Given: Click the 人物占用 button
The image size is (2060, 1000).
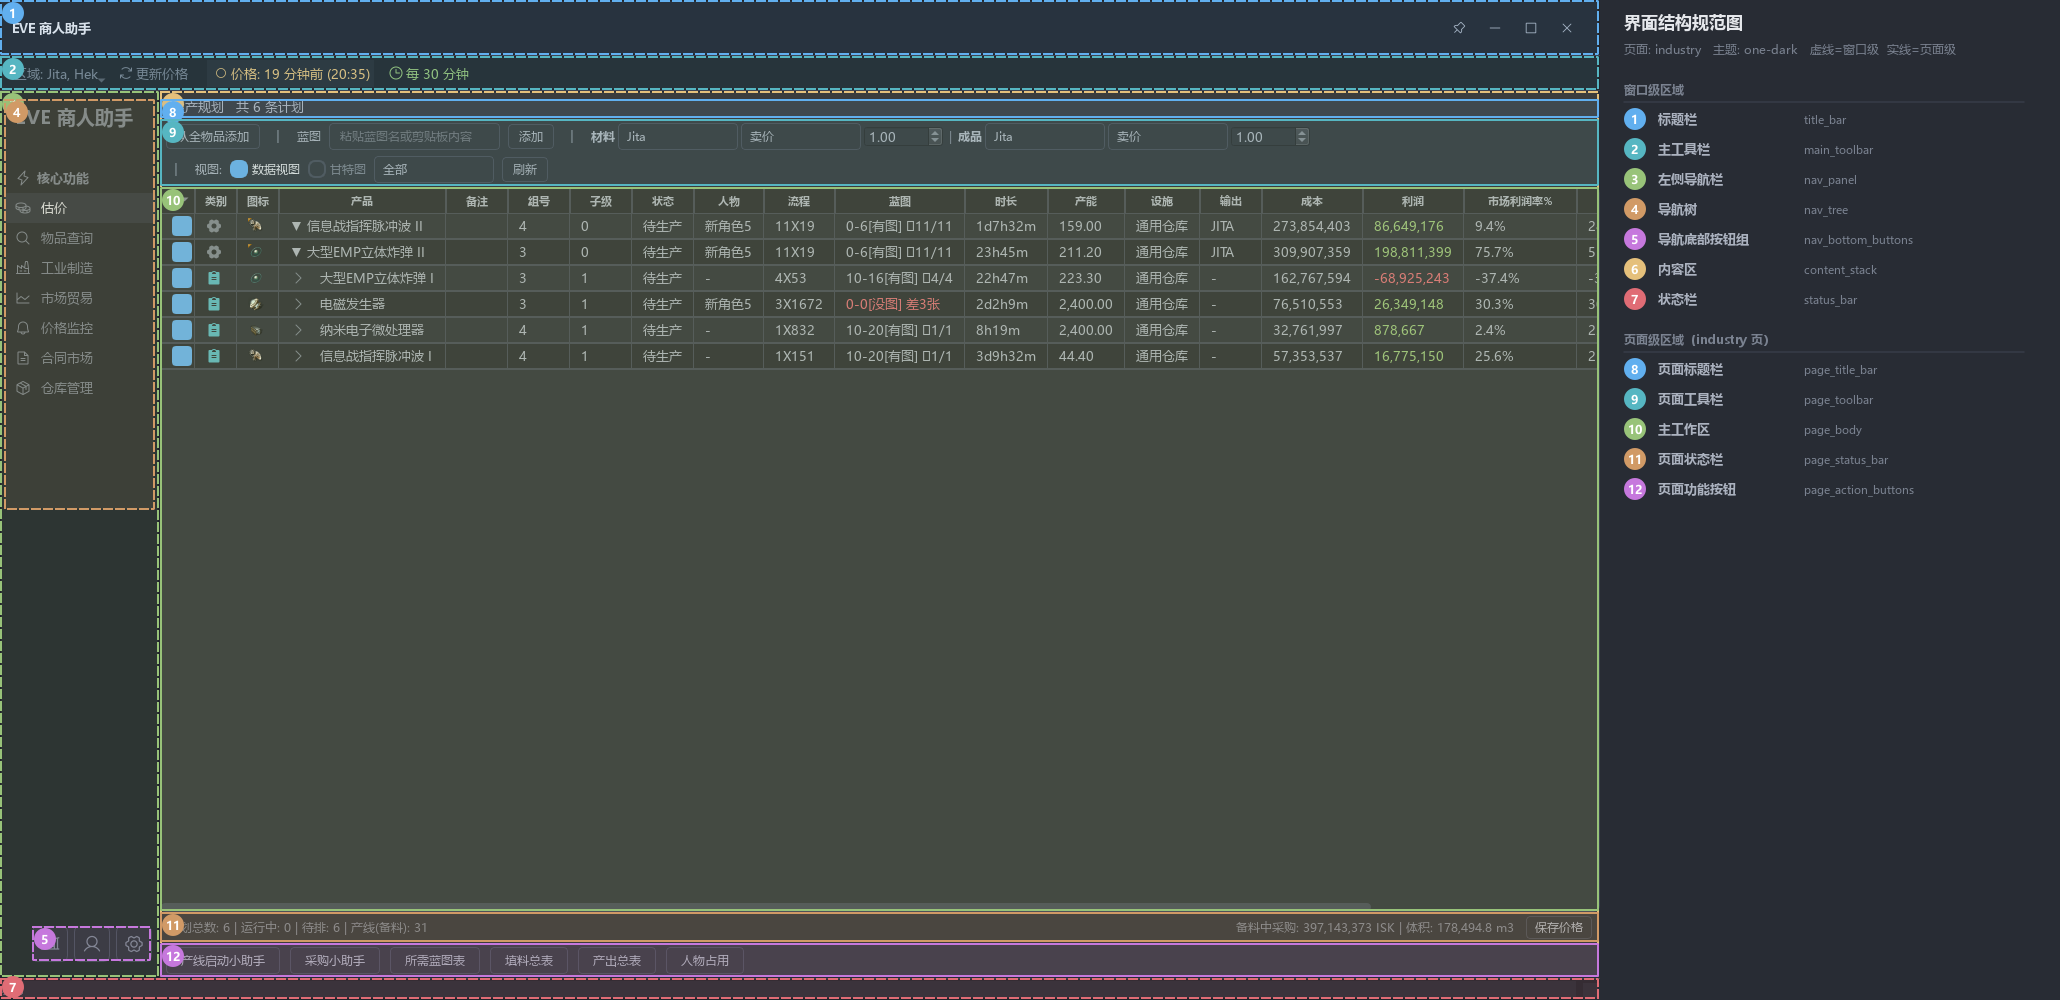Looking at the screenshot, I should [x=705, y=961].
